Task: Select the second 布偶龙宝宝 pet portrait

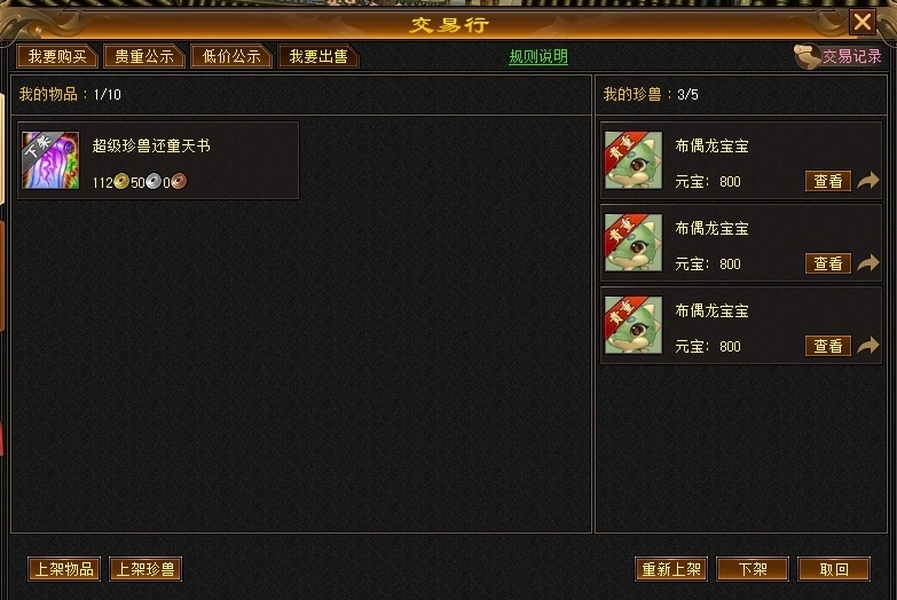Action: (x=633, y=243)
